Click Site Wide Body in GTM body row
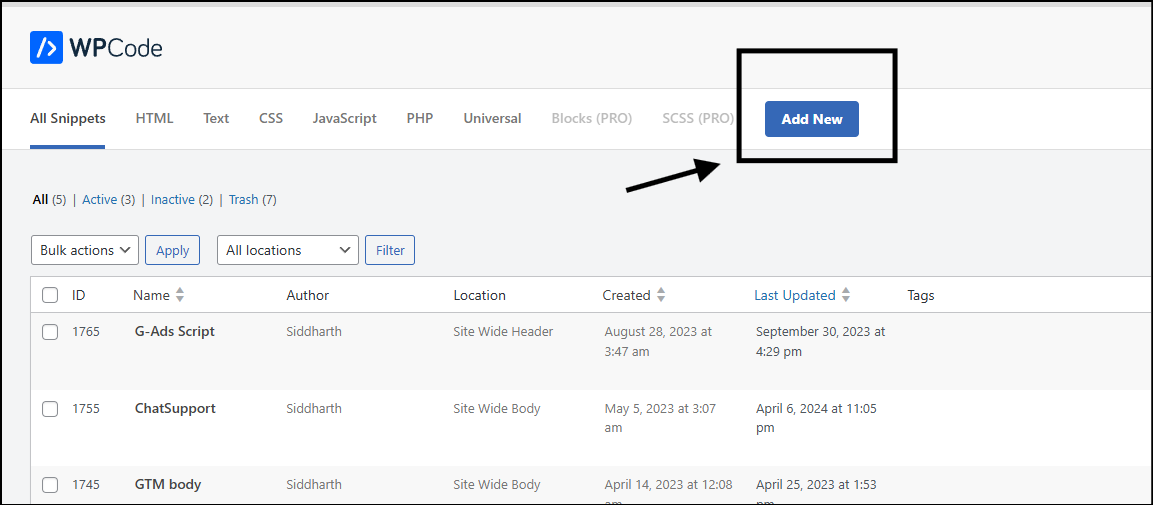Image resolution: width=1153 pixels, height=505 pixels. pyautogui.click(x=497, y=484)
